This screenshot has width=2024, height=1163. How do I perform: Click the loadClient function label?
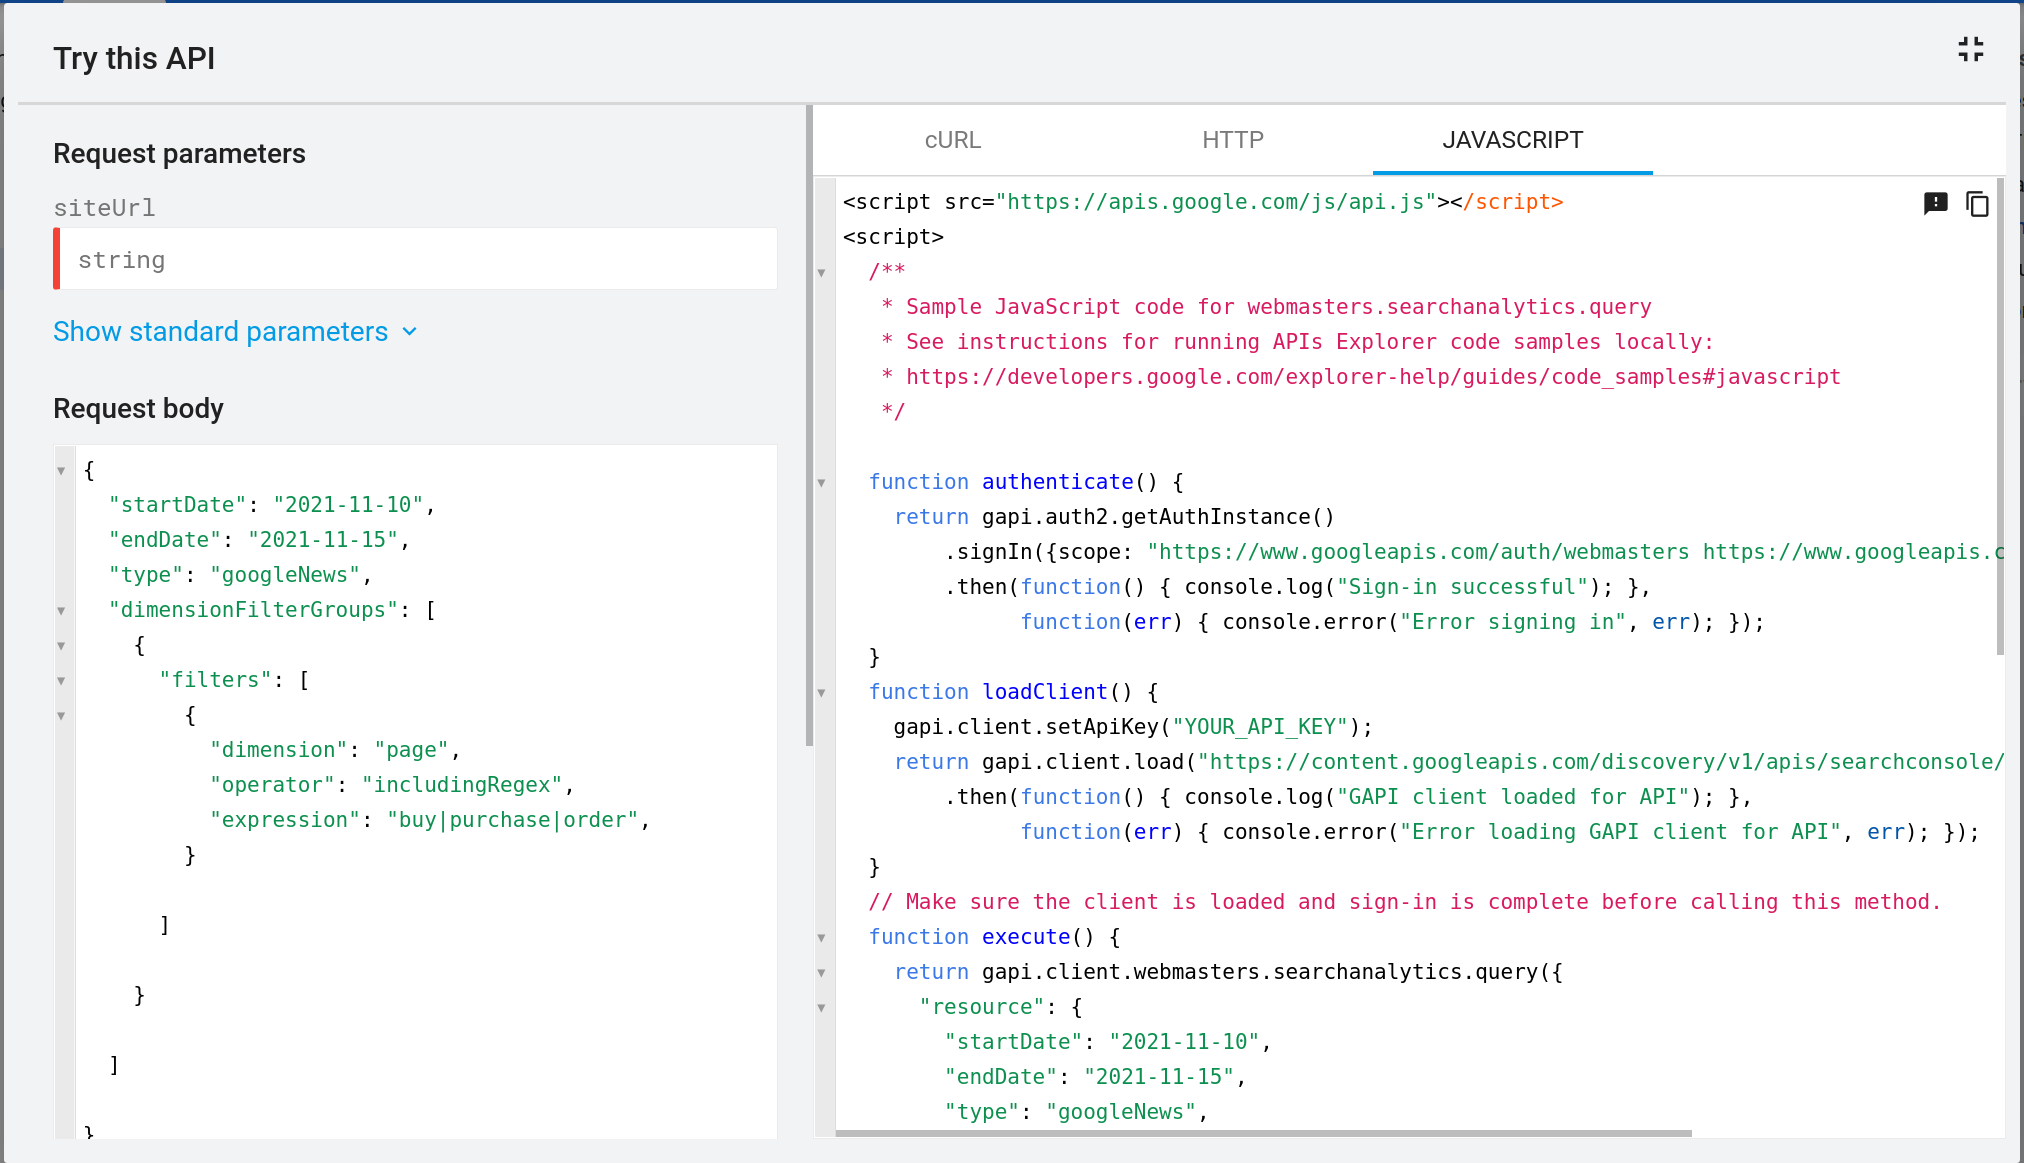[1045, 691]
